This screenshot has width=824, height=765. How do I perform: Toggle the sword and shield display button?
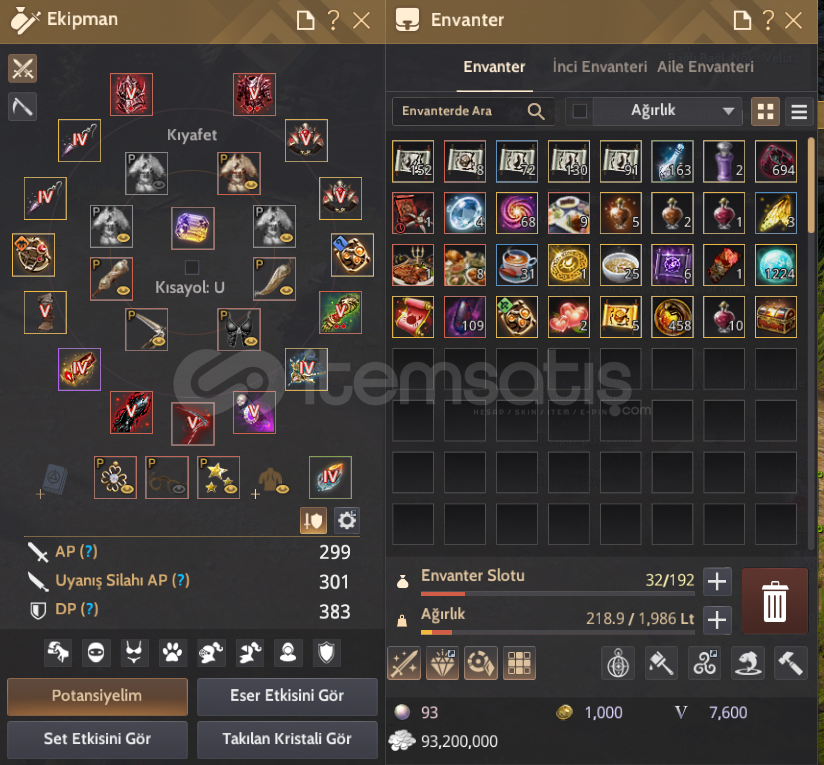click(x=313, y=520)
